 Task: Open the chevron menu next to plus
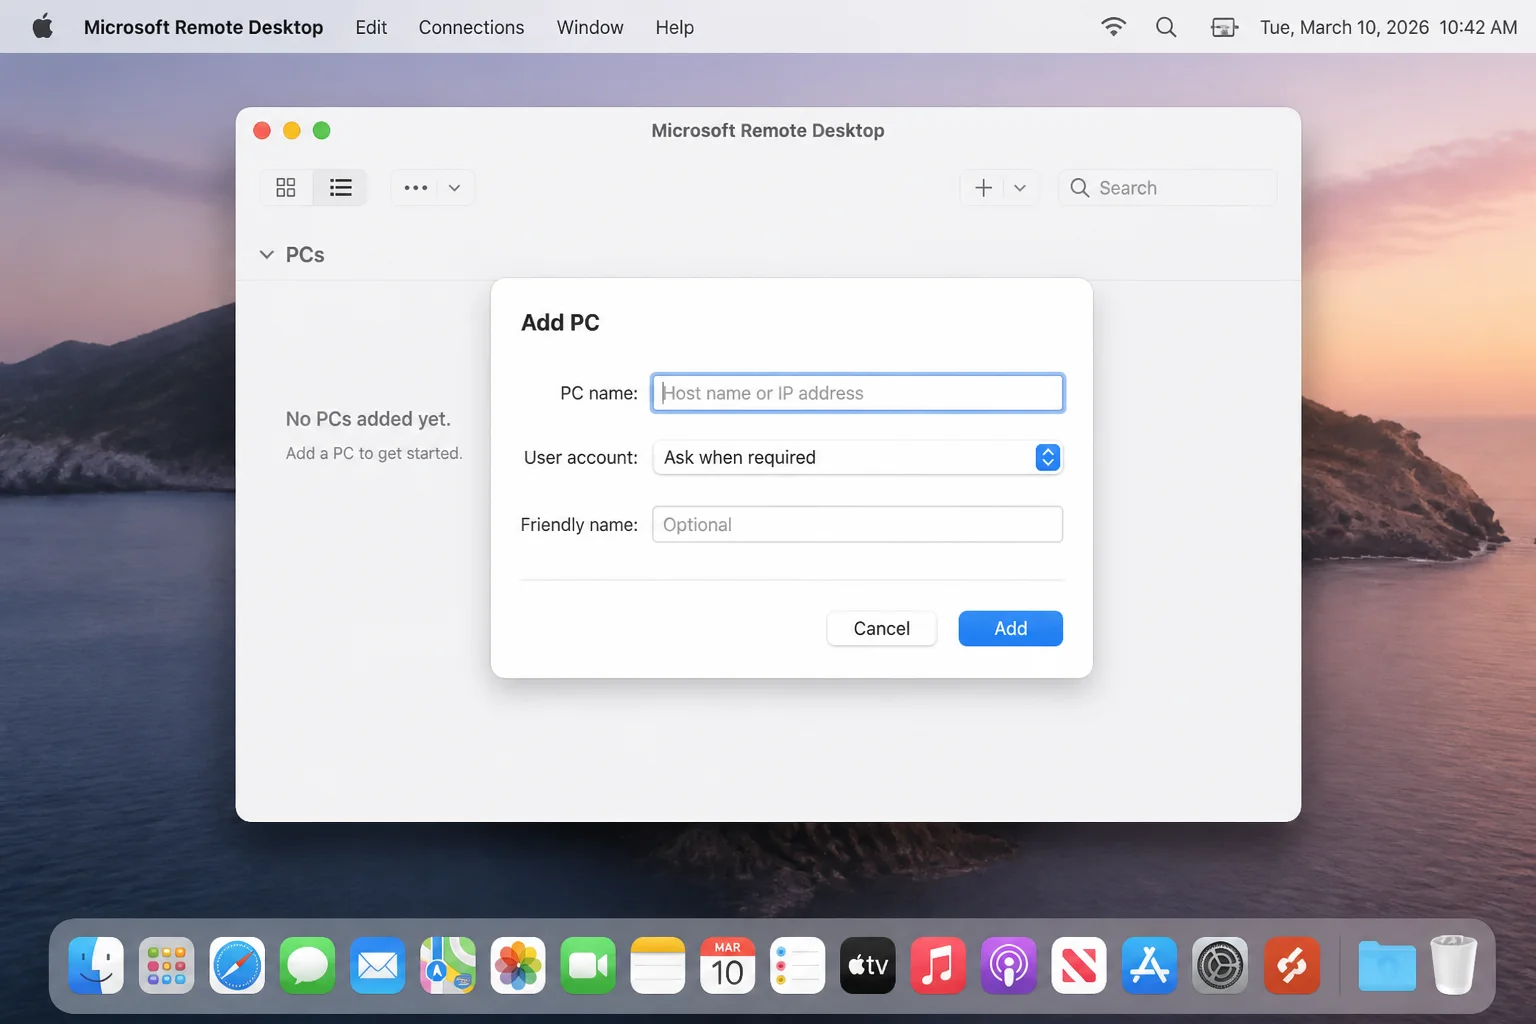tap(1020, 188)
